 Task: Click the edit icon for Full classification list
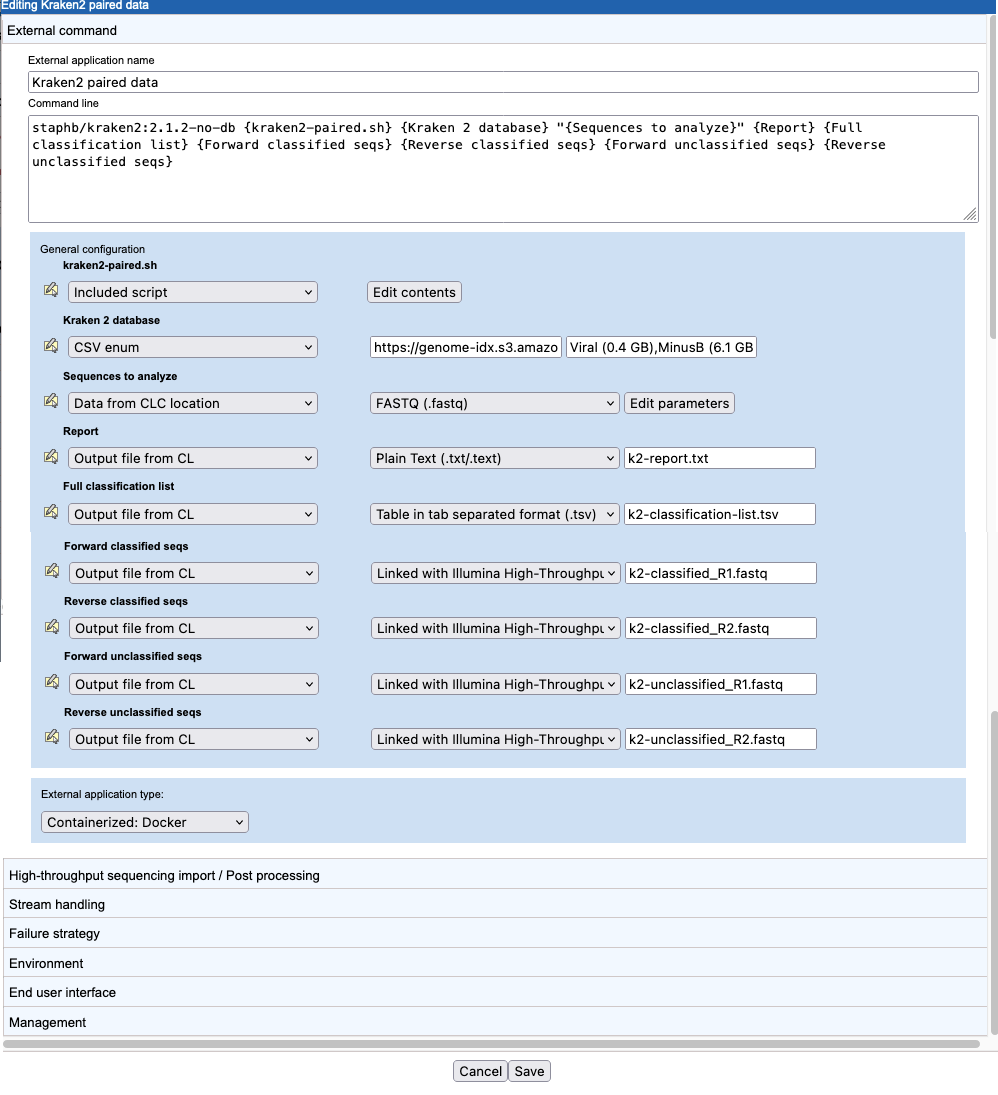click(52, 512)
